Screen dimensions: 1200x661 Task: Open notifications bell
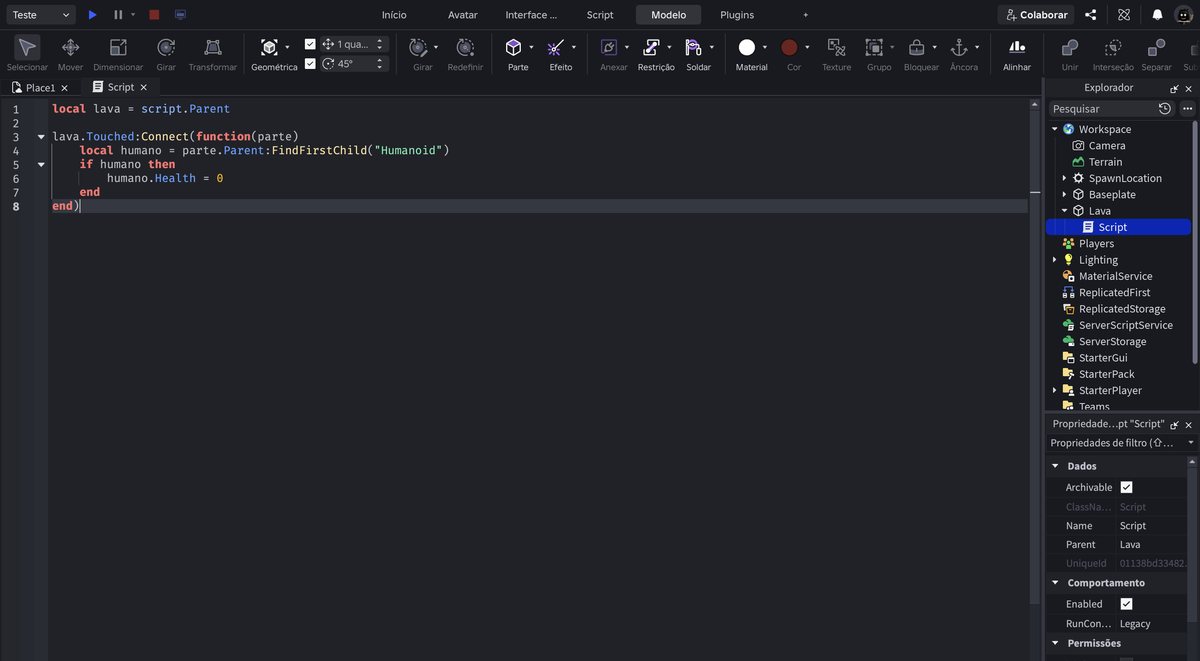[1157, 15]
